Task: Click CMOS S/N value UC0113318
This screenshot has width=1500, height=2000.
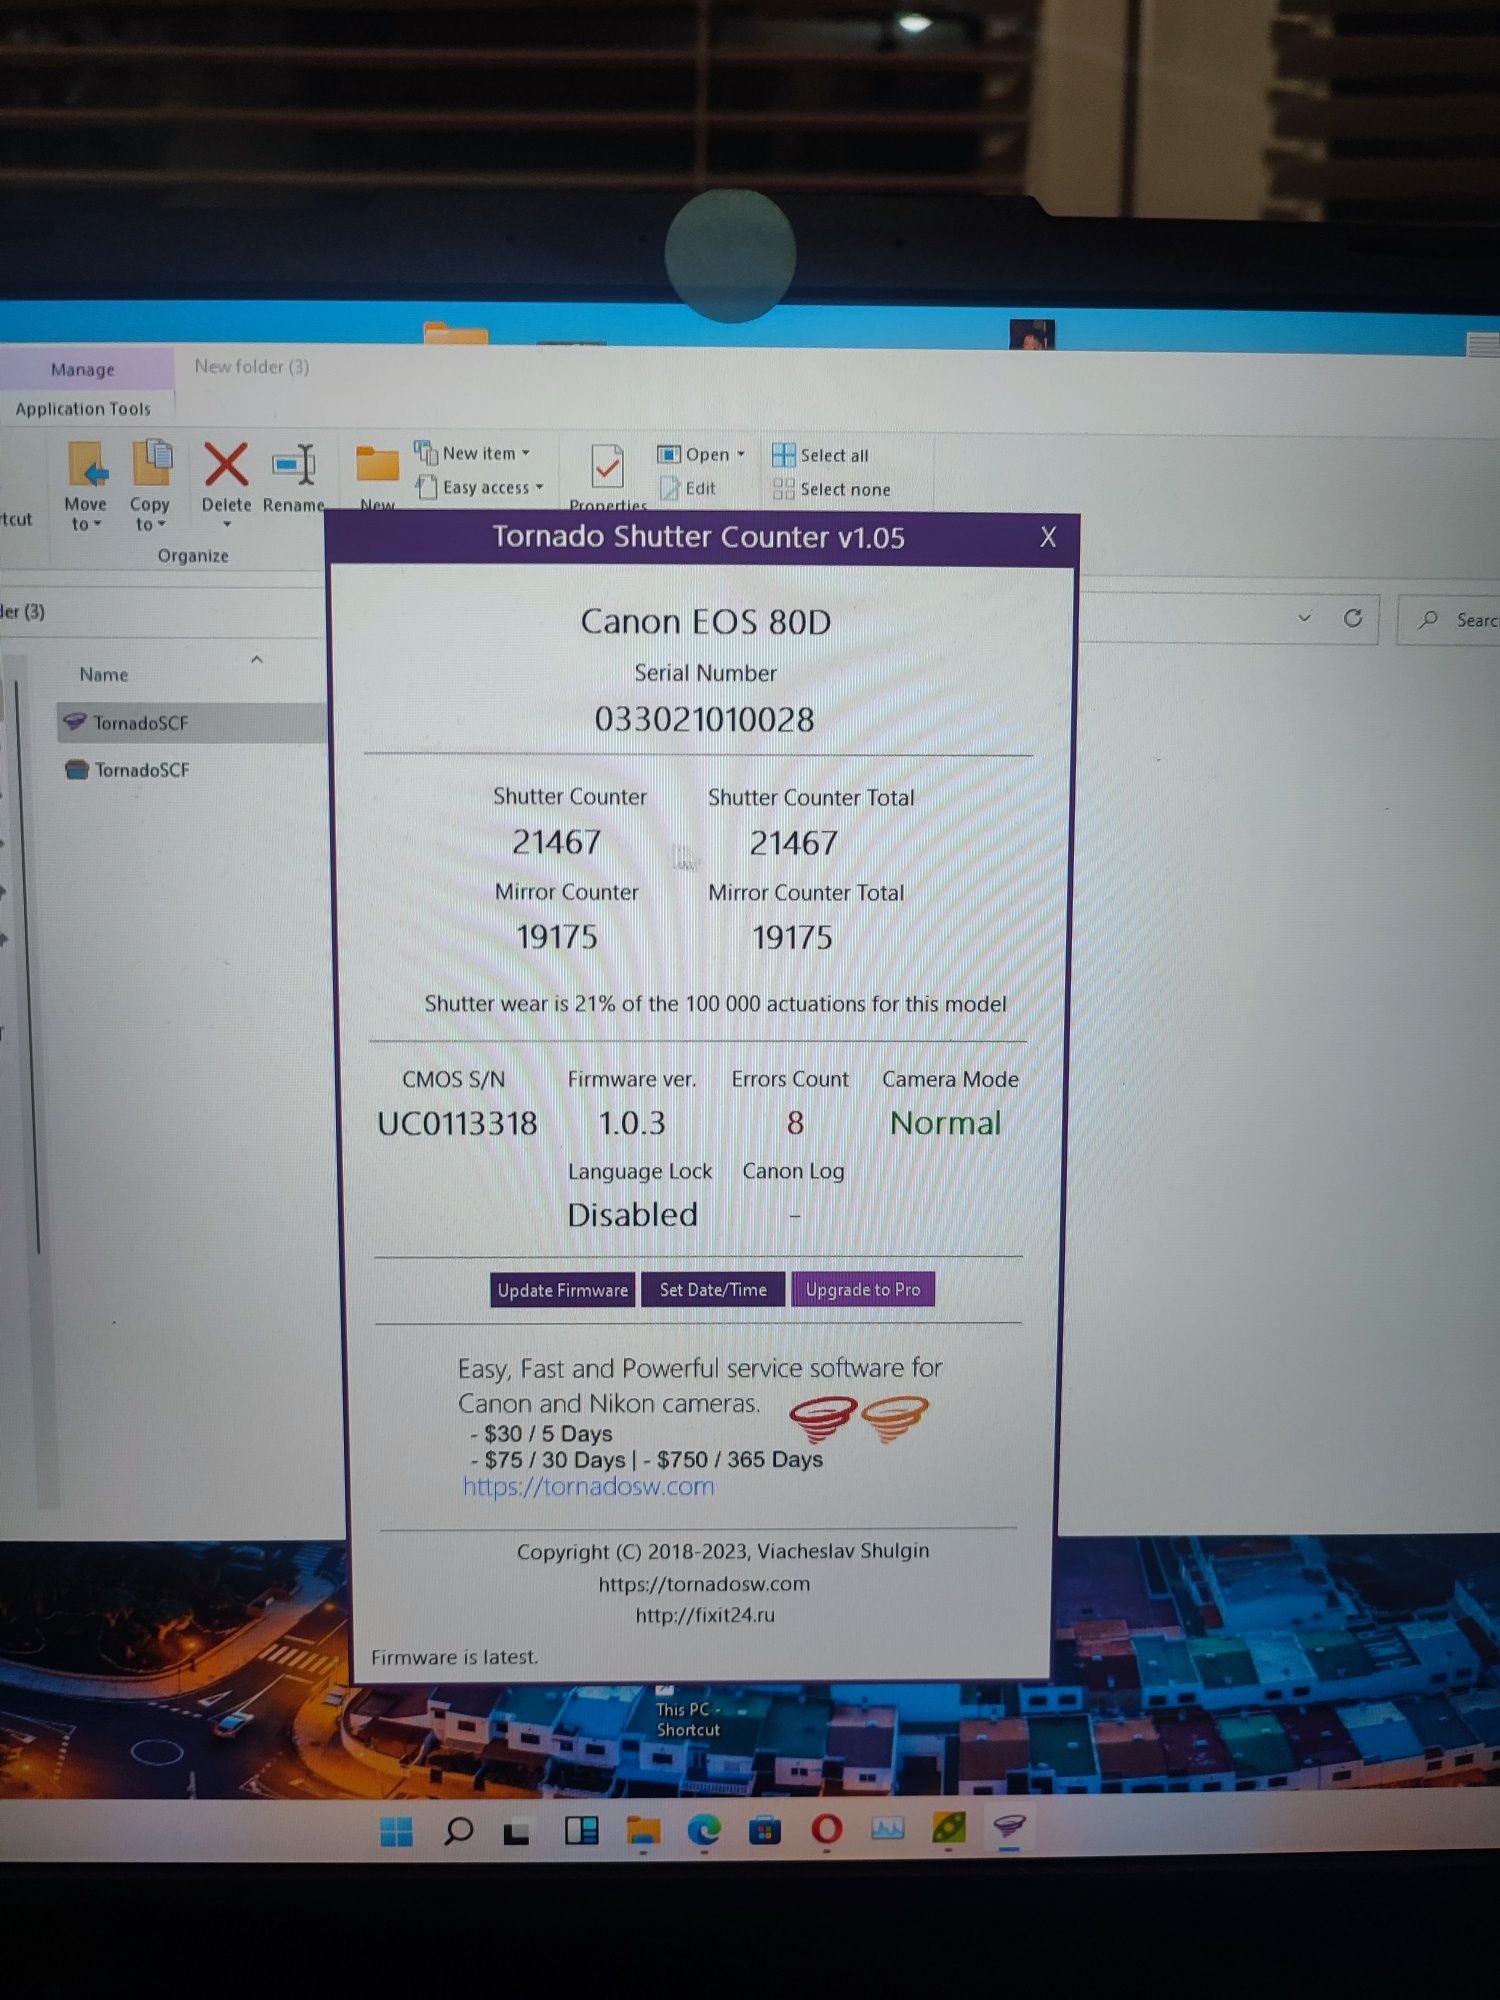Action: click(457, 1123)
